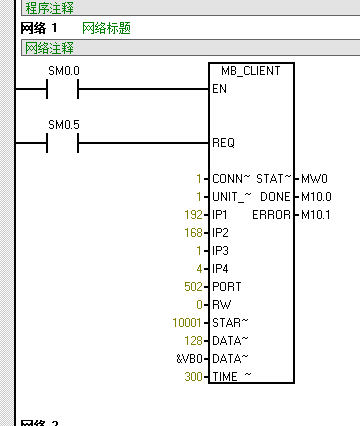Viewport: 360px width, 426px height.
Task: Click the 程序注释 program comment field
Action: pos(191,8)
